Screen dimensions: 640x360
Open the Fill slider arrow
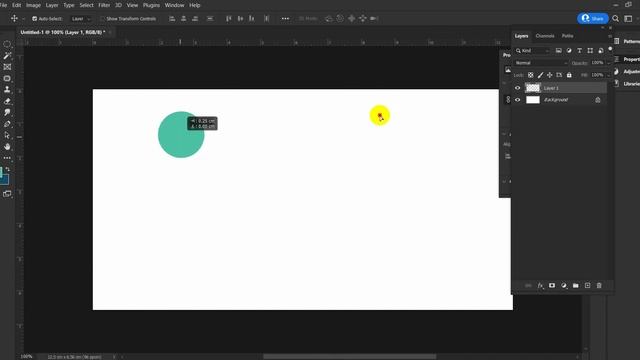[609, 75]
